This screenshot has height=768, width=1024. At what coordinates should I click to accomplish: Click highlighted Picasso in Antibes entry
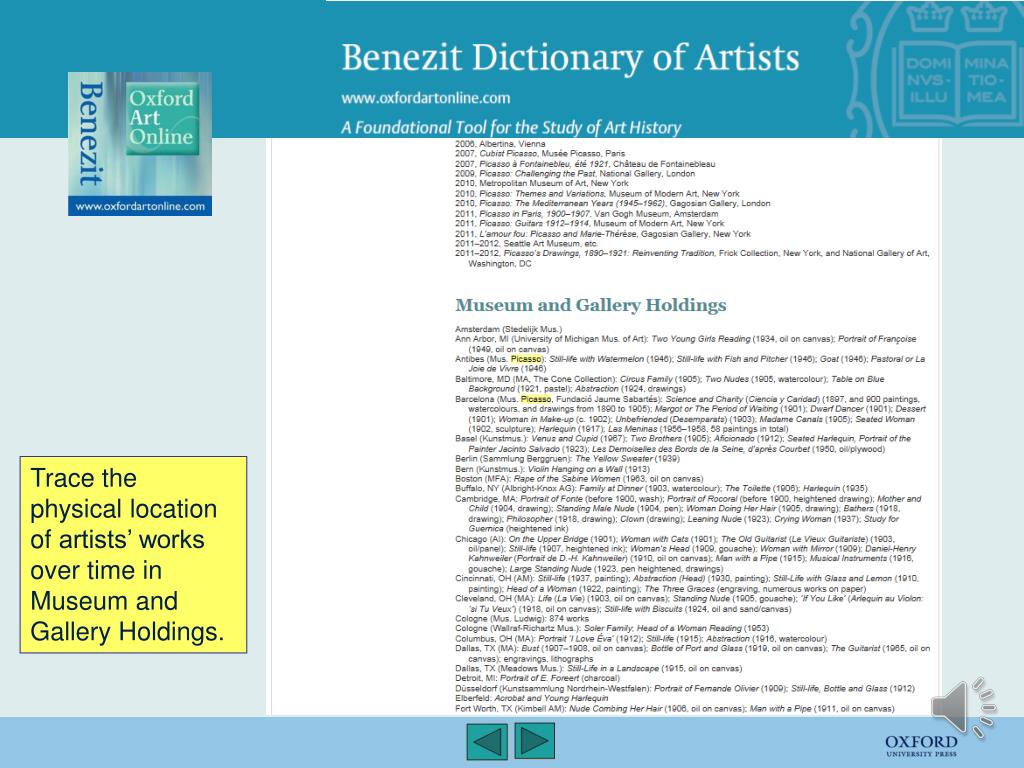526,359
